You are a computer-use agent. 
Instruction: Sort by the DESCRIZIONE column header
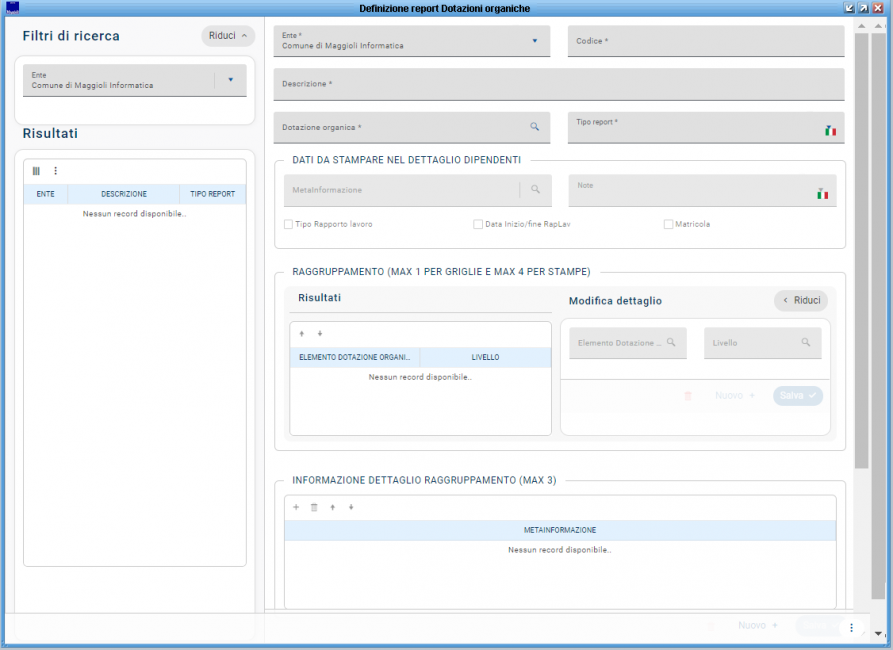tap(123, 194)
